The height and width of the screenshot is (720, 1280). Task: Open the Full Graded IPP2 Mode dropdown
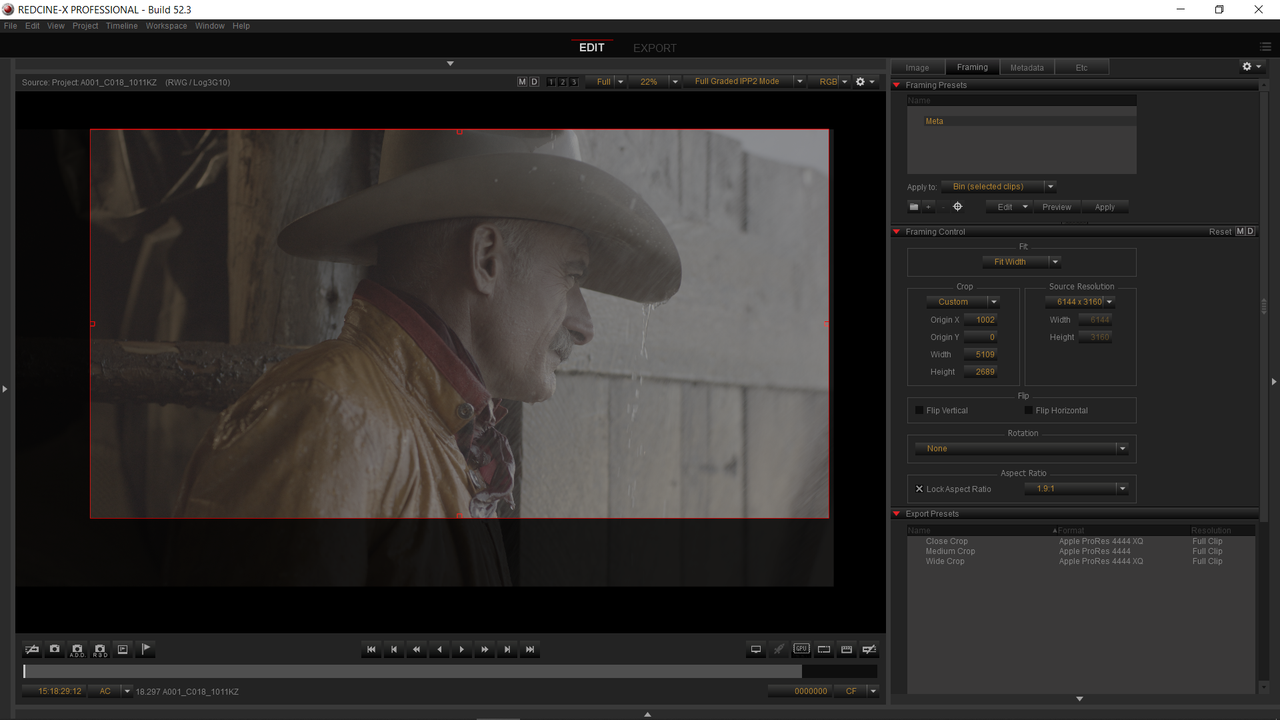point(743,82)
